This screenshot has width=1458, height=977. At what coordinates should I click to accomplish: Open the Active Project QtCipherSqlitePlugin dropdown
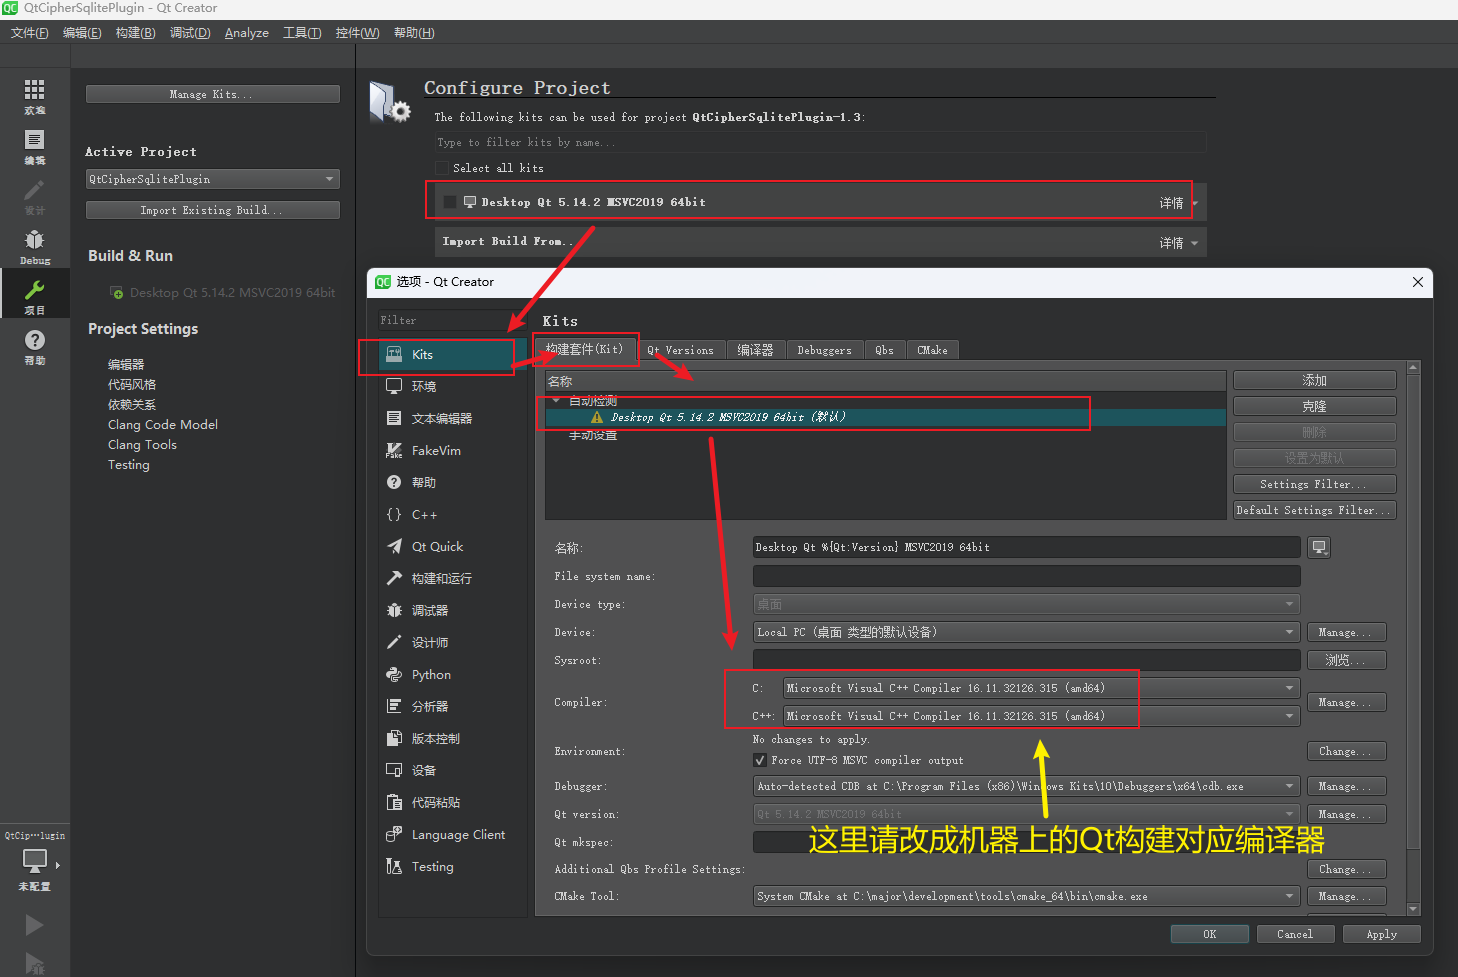pyautogui.click(x=213, y=179)
